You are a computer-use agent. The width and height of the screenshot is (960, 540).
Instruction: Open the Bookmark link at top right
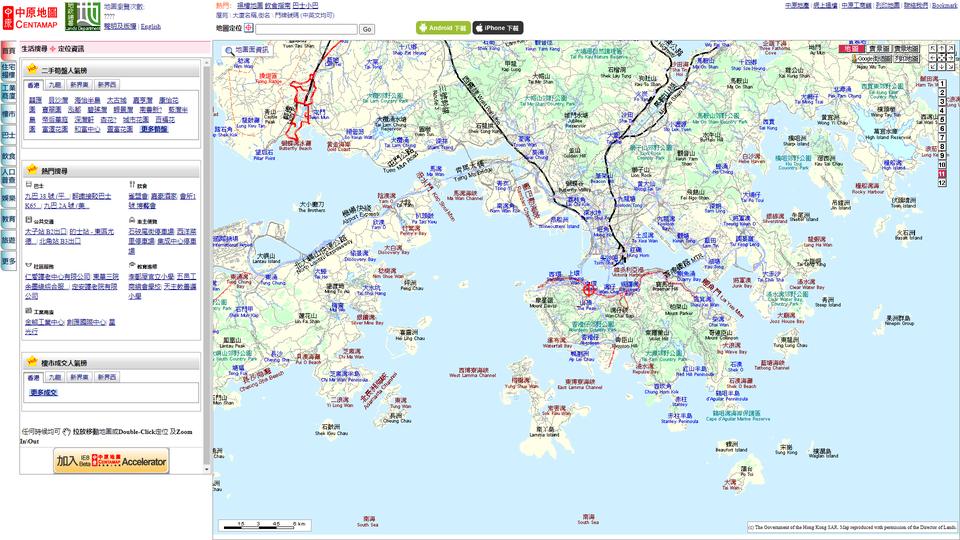[x=945, y=6]
